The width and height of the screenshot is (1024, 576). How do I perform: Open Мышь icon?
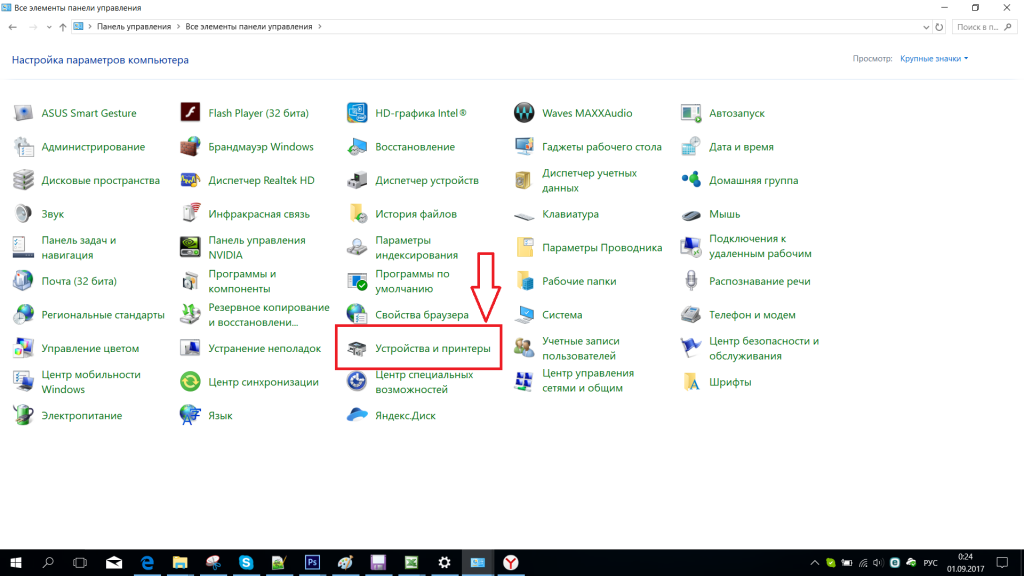pos(691,215)
